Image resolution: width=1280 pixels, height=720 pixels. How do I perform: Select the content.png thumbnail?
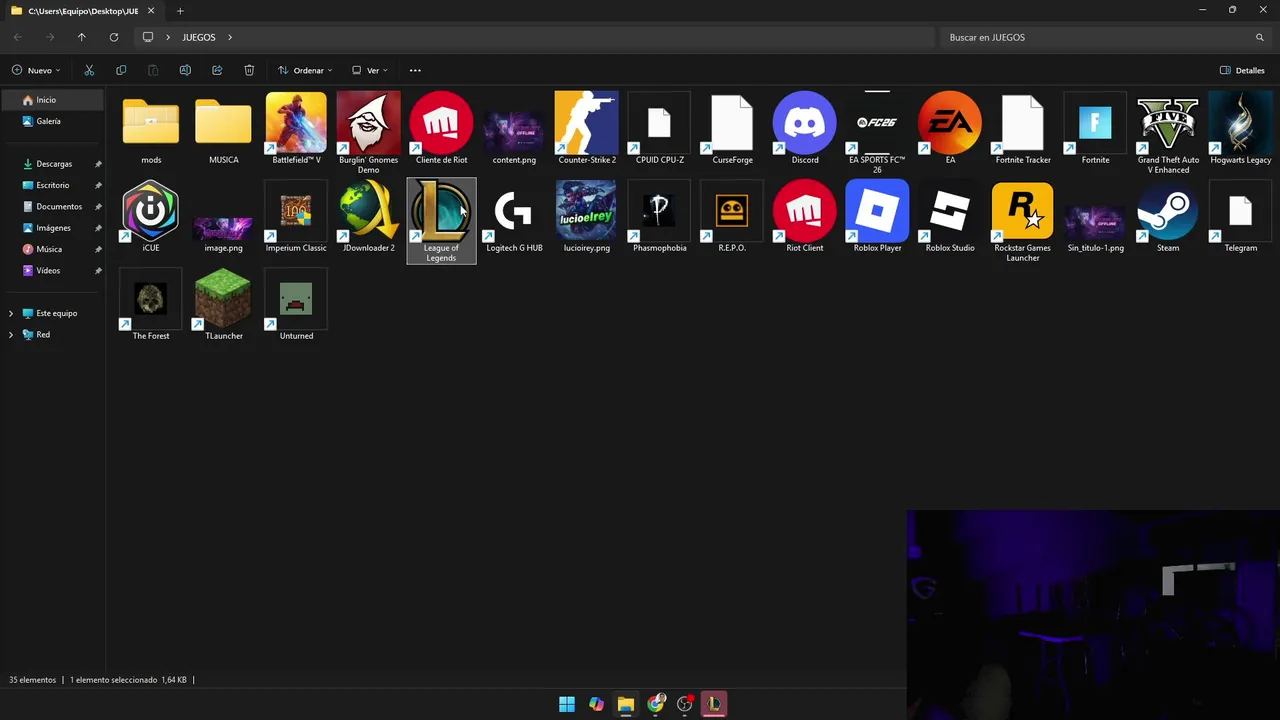pyautogui.click(x=514, y=130)
